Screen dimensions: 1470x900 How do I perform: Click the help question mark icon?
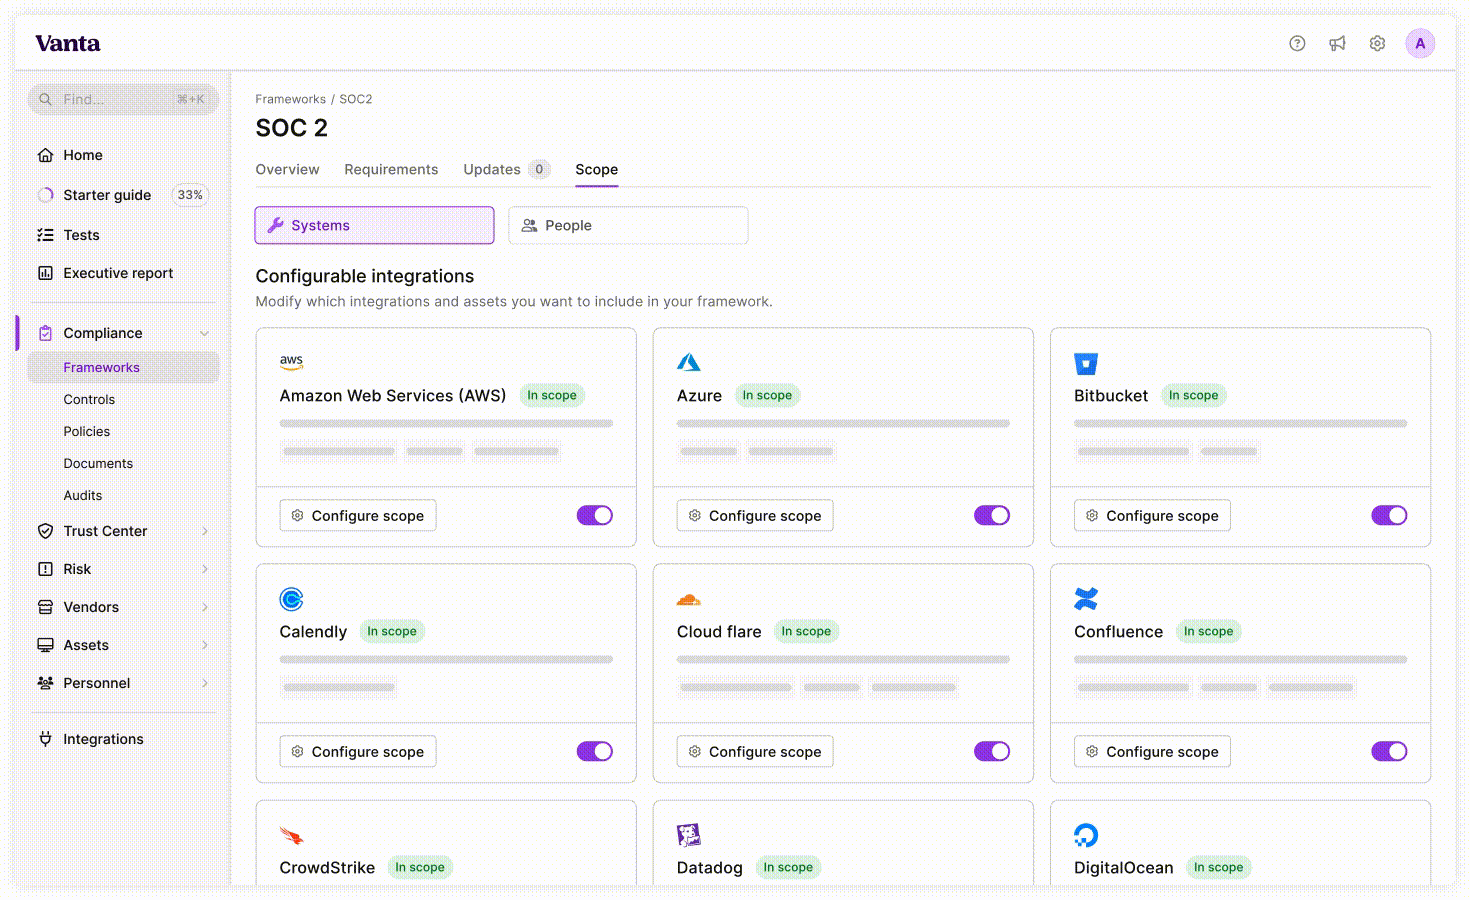click(1297, 43)
